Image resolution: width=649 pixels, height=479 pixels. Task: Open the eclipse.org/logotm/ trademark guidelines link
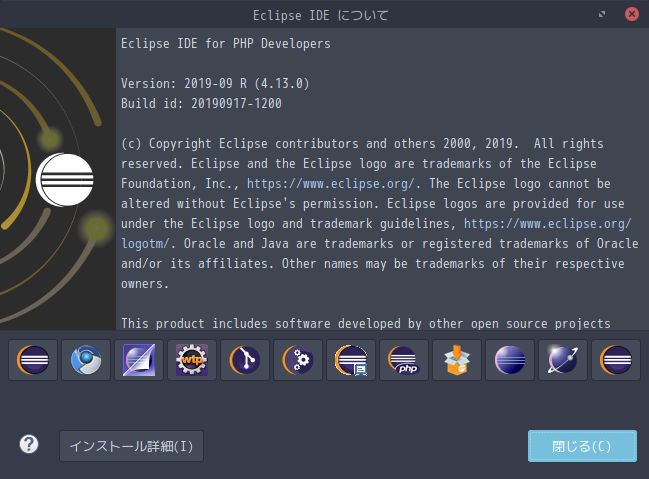pyautogui.click(x=548, y=224)
